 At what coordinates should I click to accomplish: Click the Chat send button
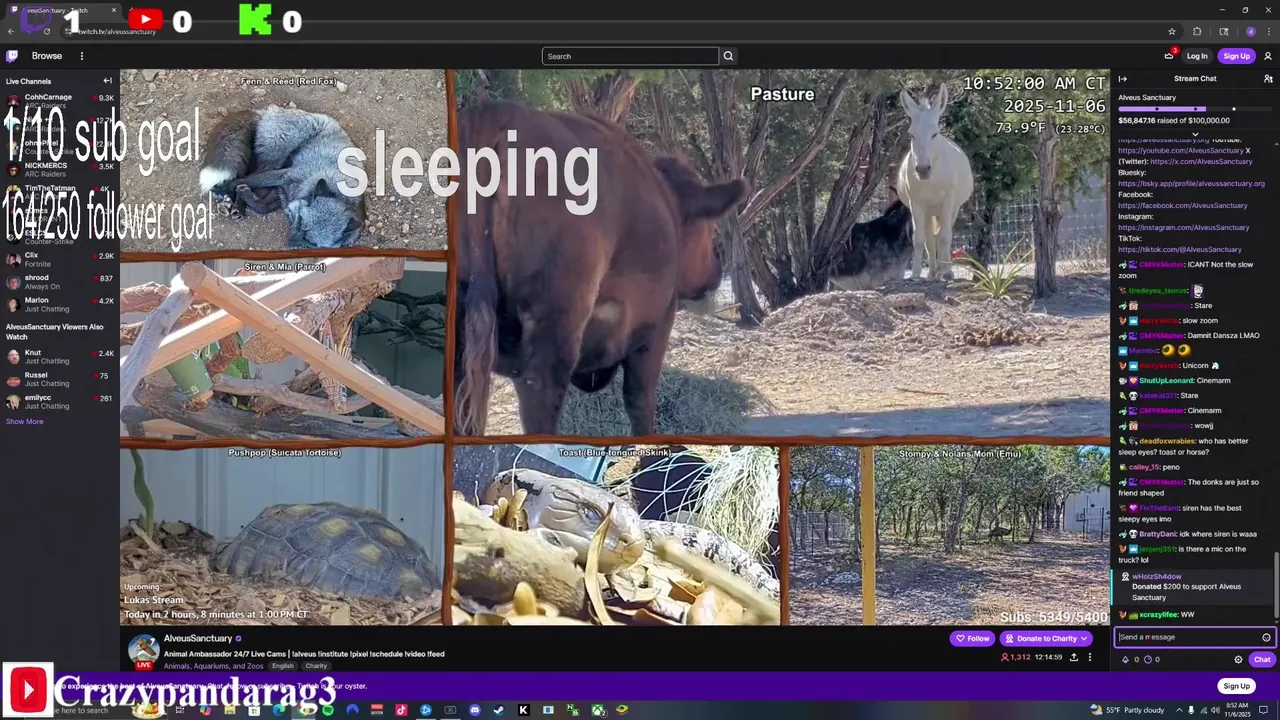pos(1262,659)
